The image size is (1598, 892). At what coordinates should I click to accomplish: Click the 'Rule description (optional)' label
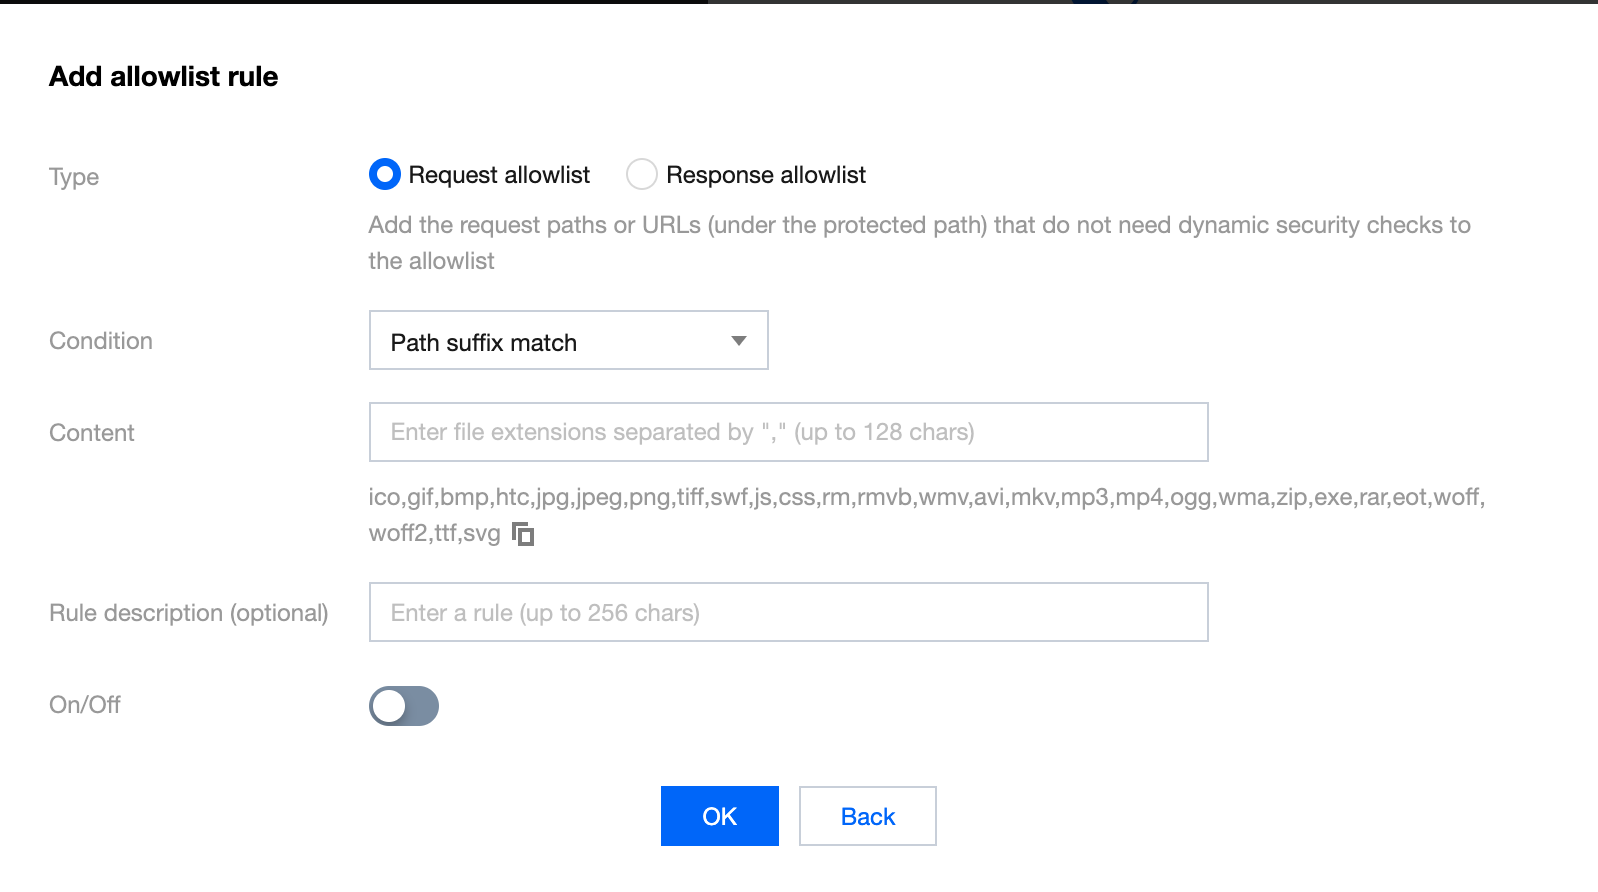[189, 613]
